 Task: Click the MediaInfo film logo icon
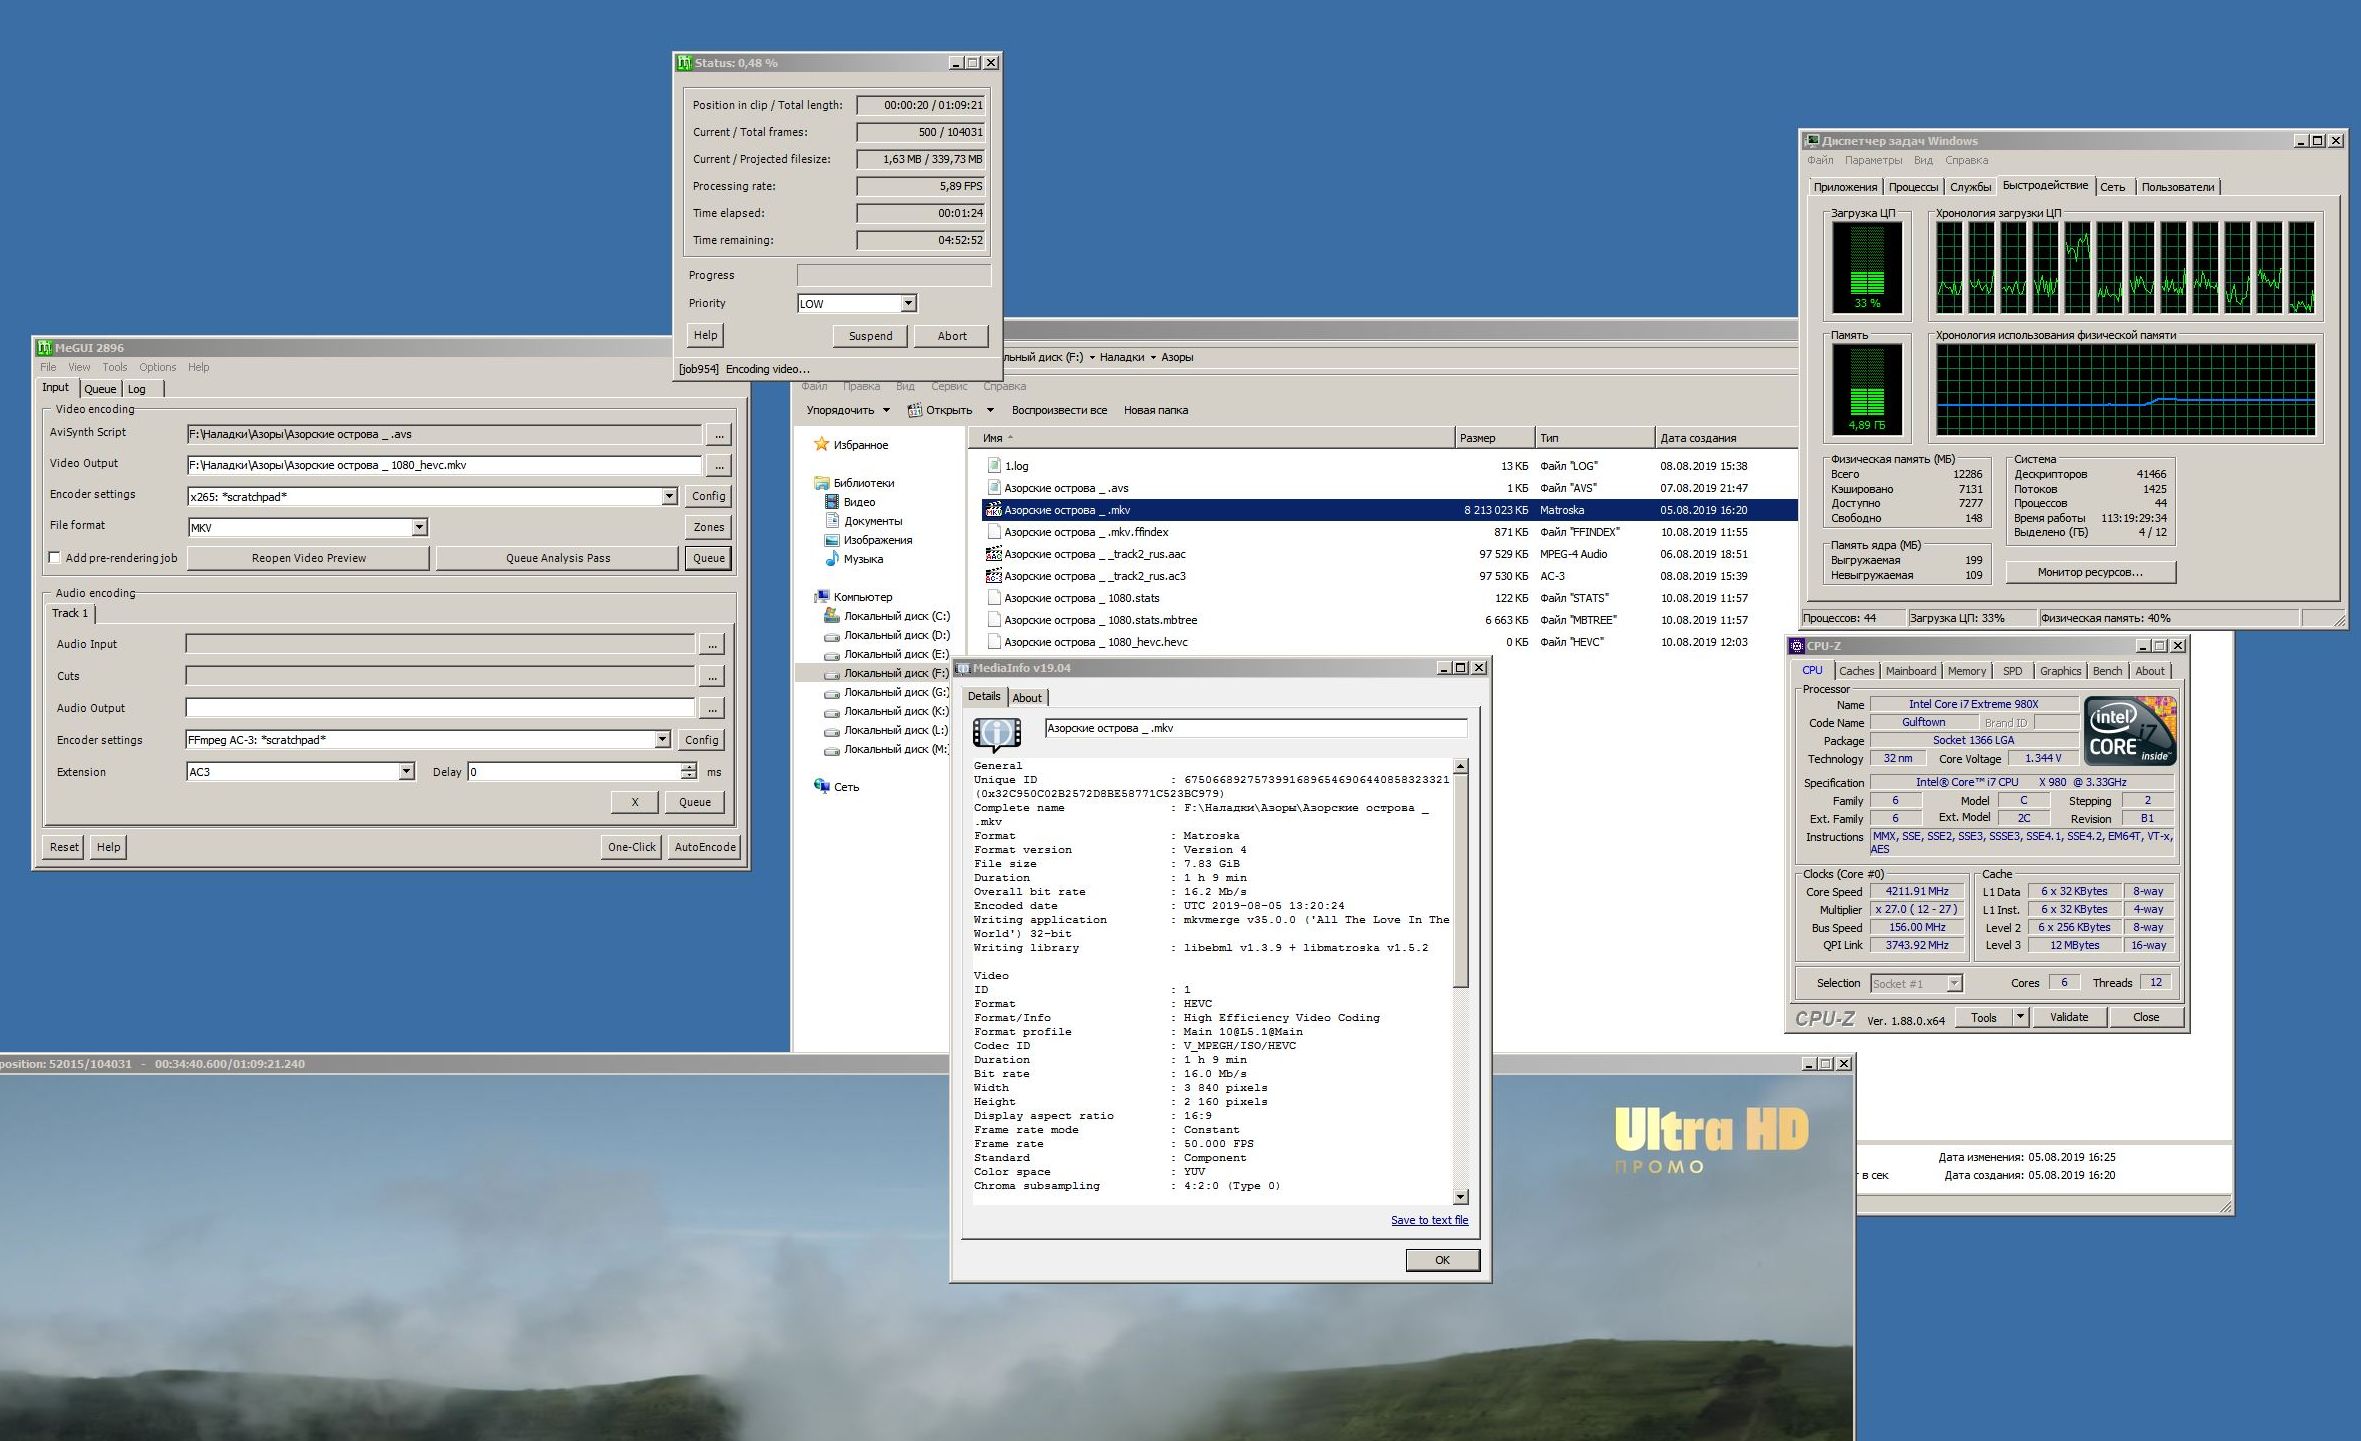(x=997, y=733)
